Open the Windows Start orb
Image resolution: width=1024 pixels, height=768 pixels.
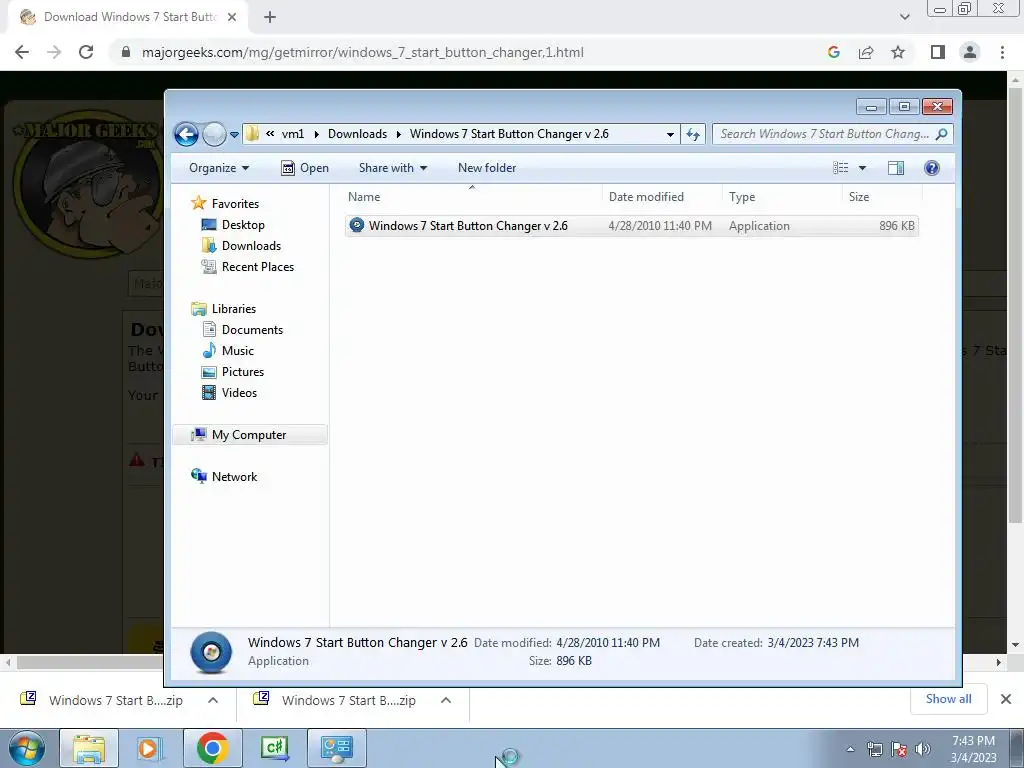click(27, 748)
